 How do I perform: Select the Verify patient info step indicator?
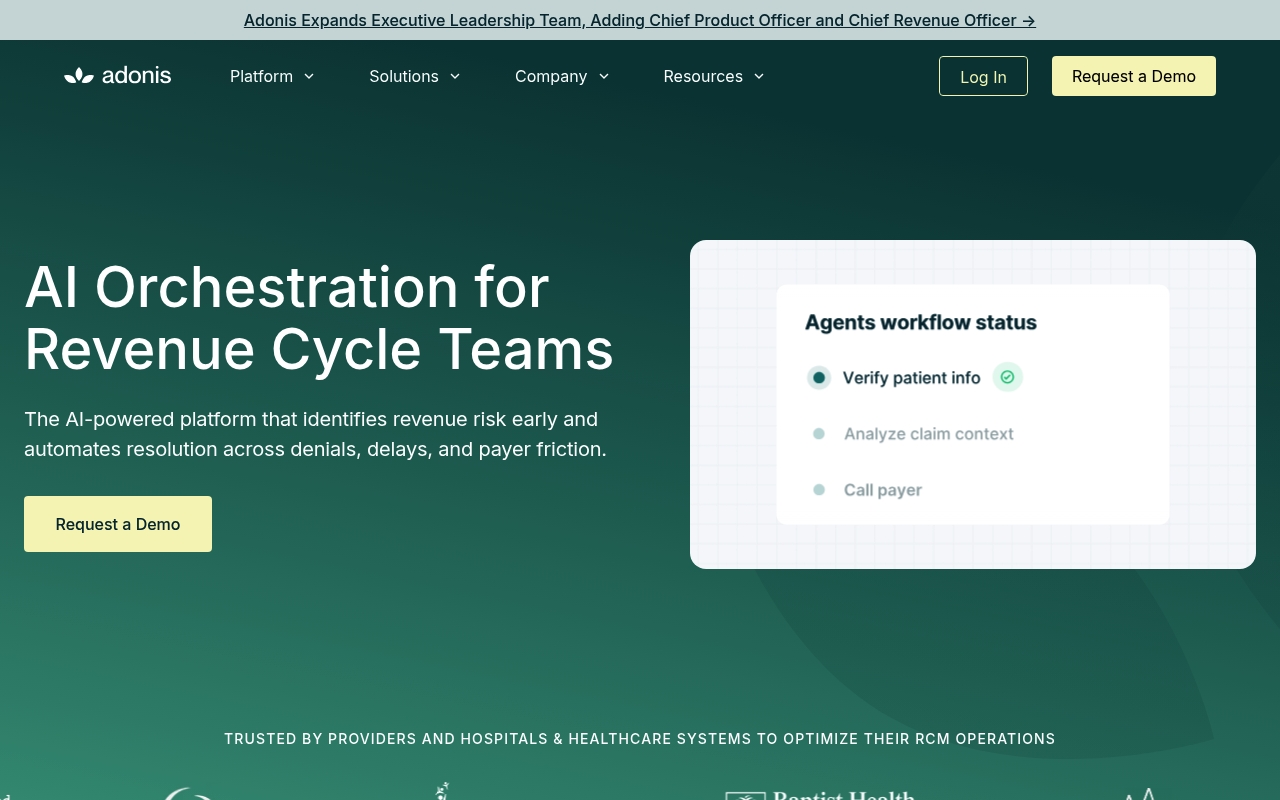819,377
